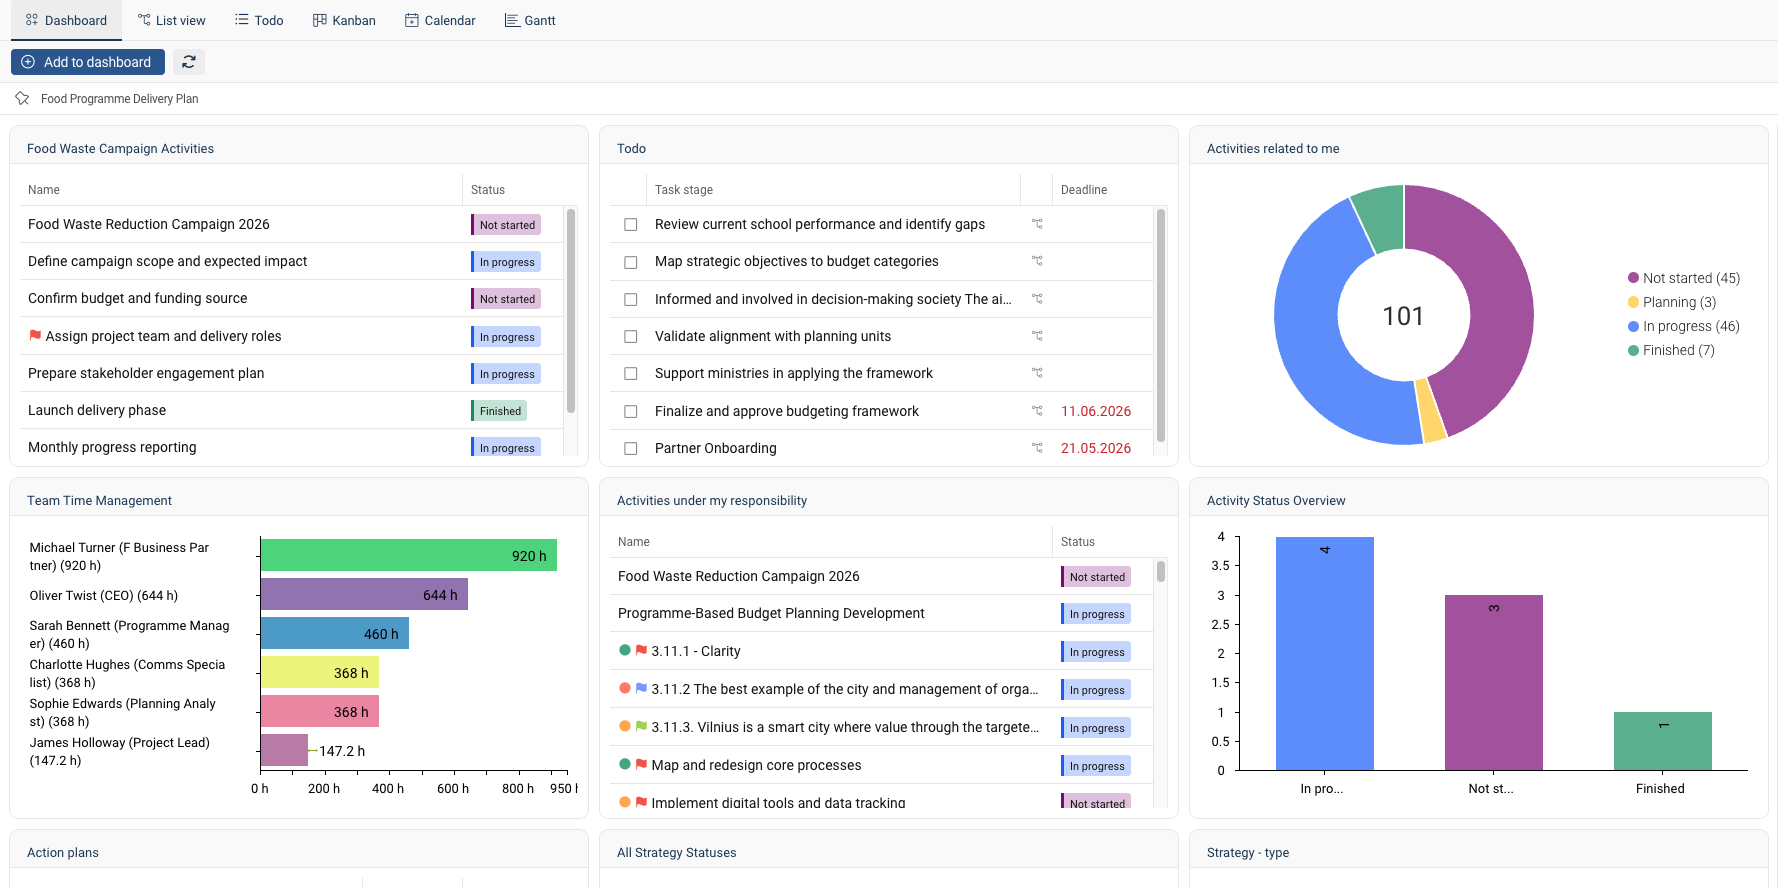
Task: Click hierarchy icon beside Validate alignment task
Action: (x=1037, y=336)
